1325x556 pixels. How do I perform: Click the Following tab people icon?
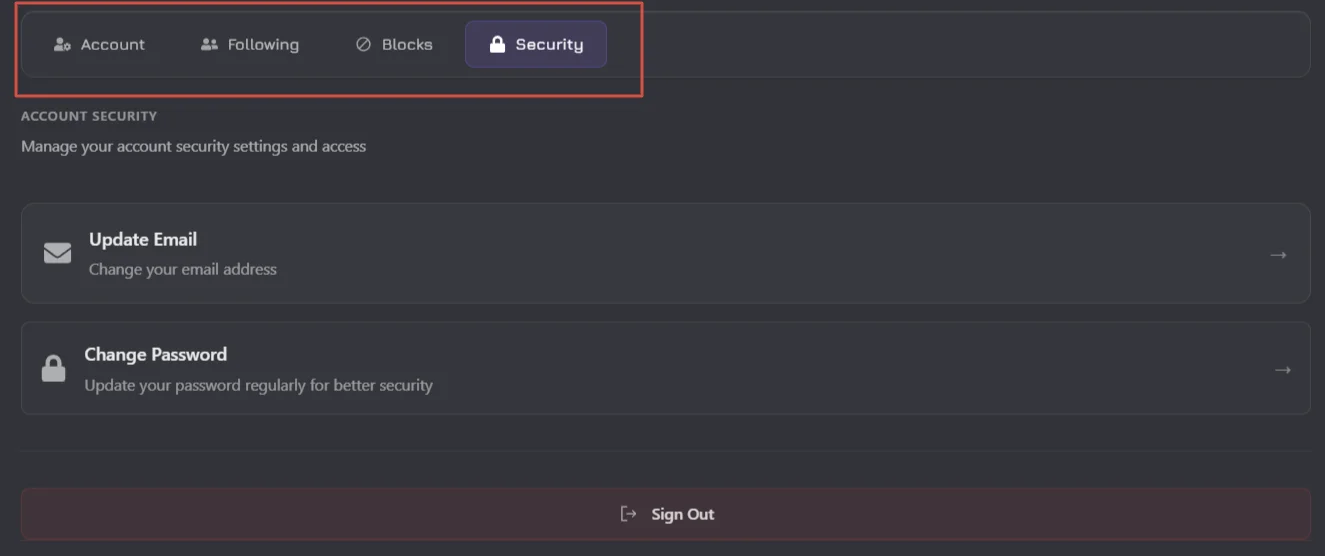click(x=209, y=45)
